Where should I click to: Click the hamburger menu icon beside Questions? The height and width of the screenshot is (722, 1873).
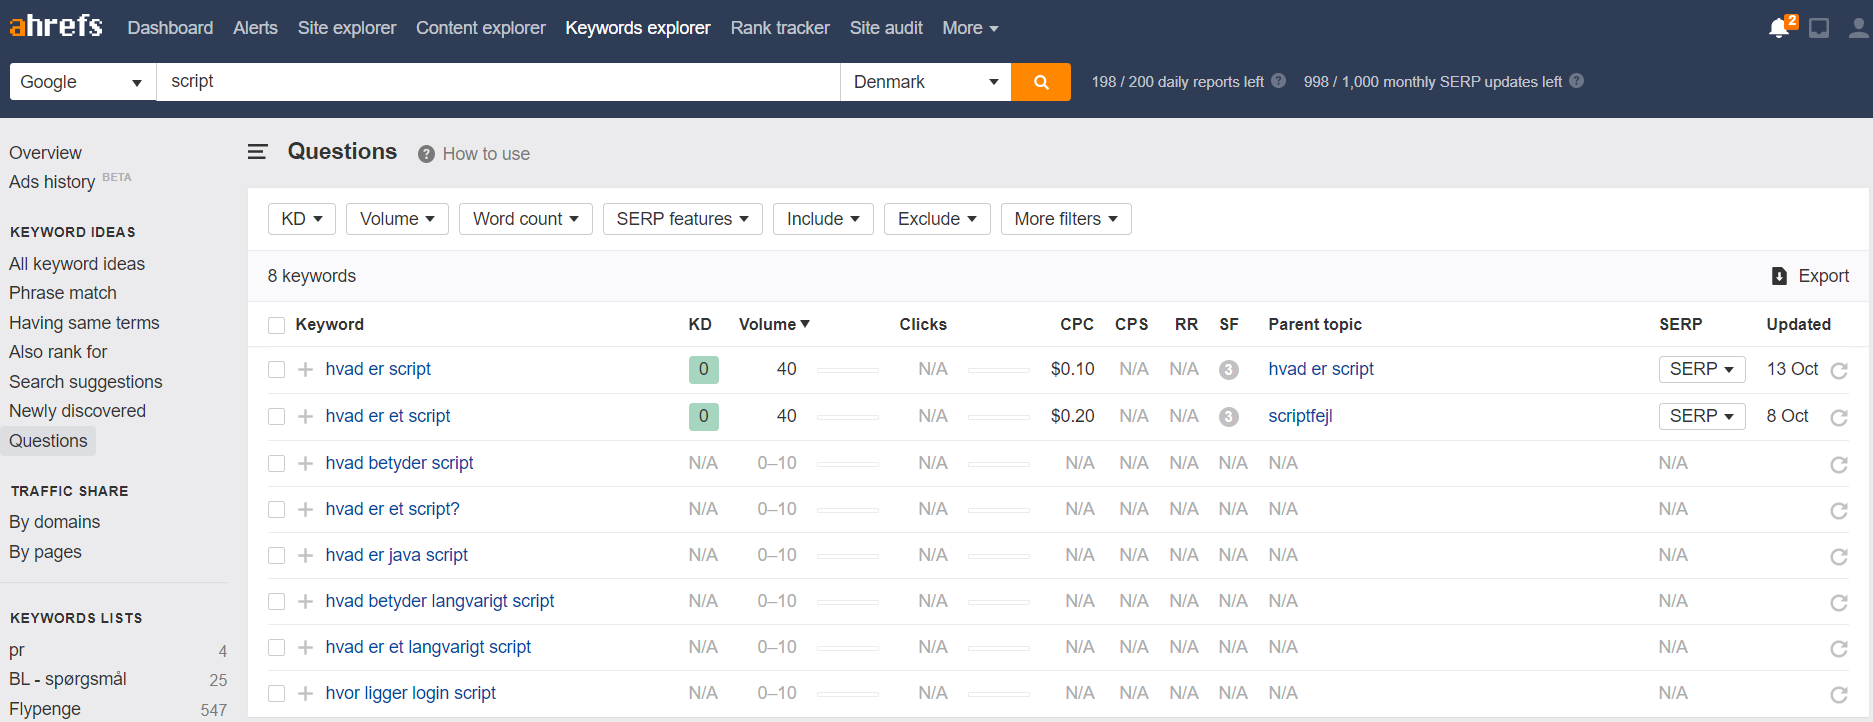pos(258,152)
